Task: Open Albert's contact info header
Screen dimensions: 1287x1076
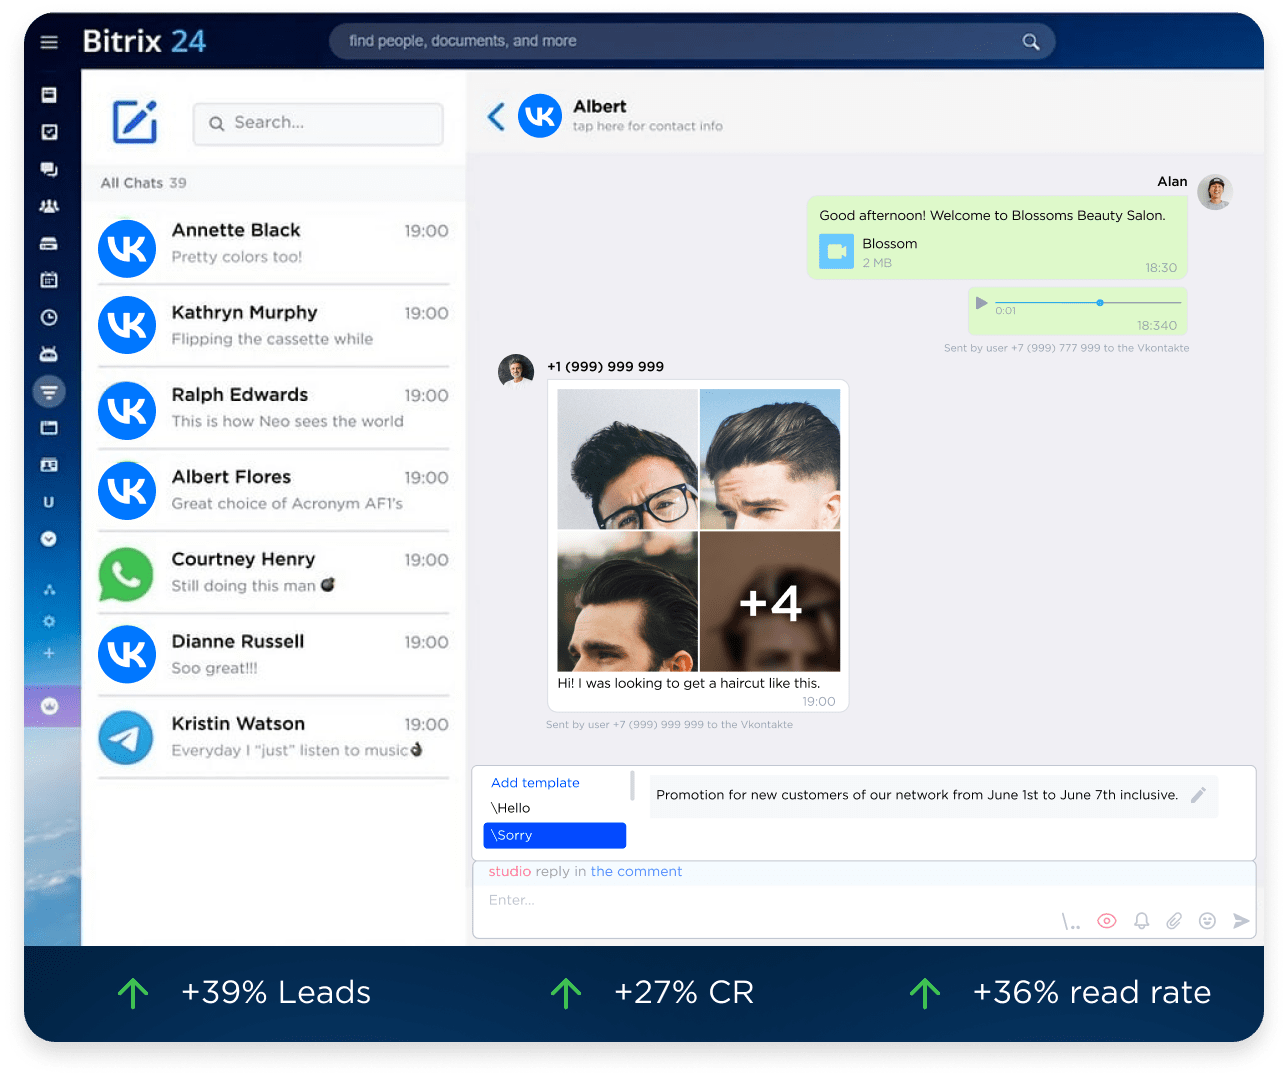Action: pos(646,116)
